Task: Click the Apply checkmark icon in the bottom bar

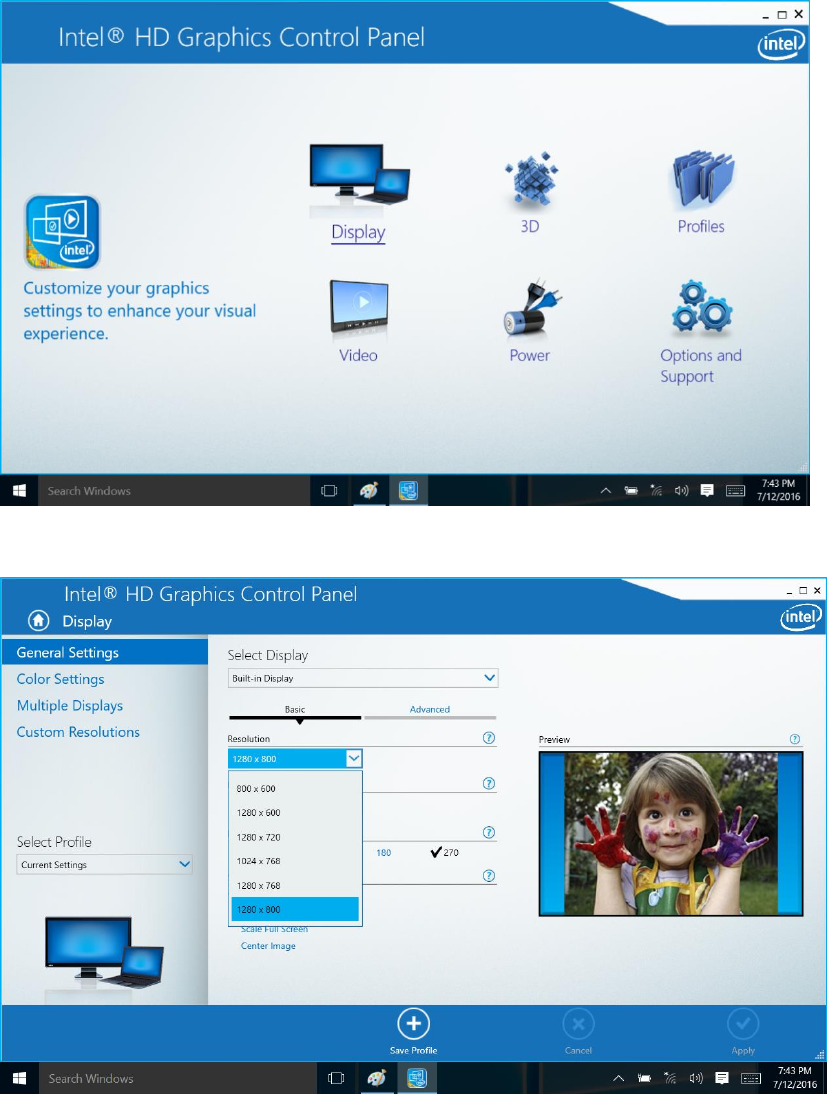Action: (743, 1024)
